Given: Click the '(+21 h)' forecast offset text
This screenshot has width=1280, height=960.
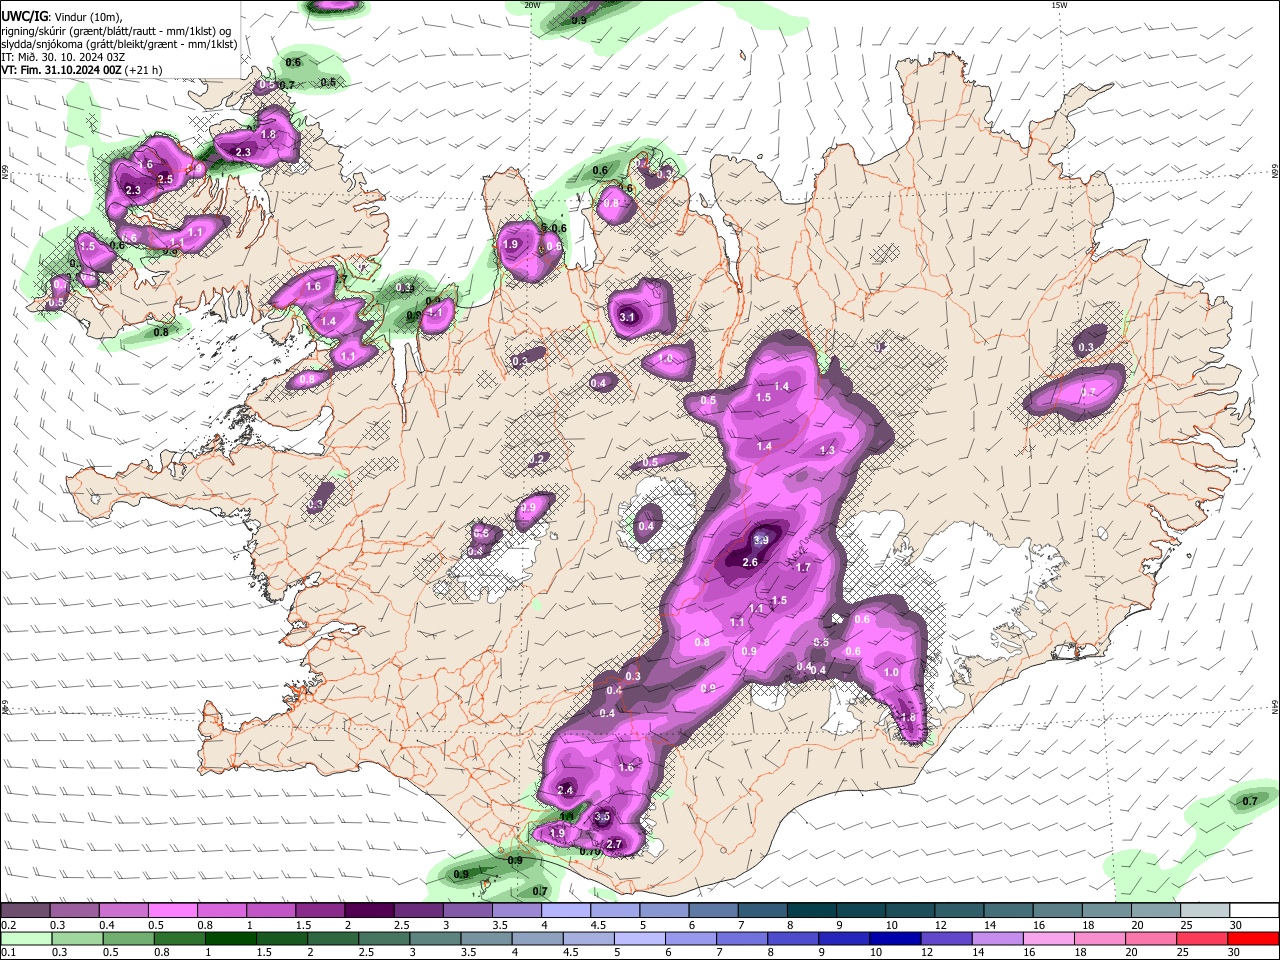Looking at the screenshot, I should (x=143, y=70).
